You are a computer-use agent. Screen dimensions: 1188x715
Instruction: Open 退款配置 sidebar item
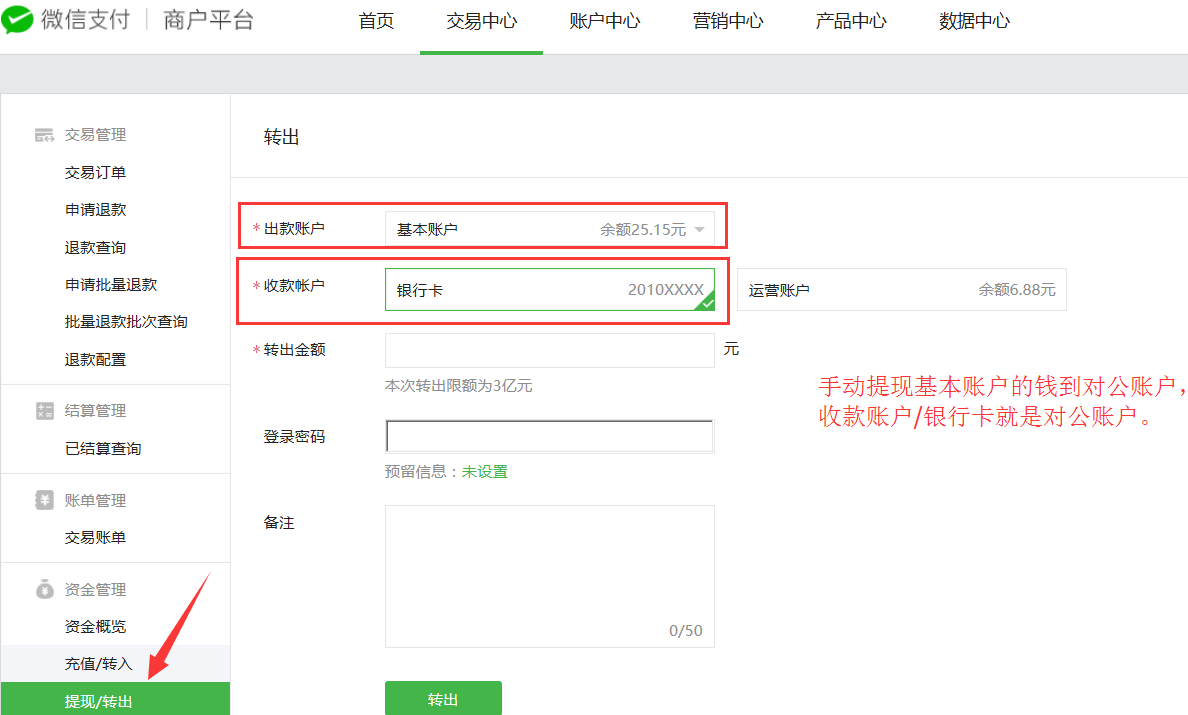tap(95, 360)
